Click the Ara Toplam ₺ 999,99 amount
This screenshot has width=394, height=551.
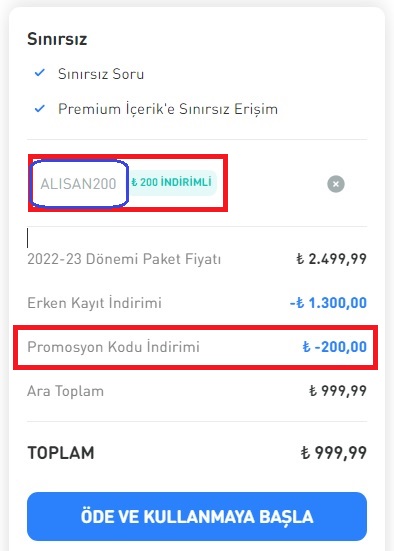click(338, 391)
